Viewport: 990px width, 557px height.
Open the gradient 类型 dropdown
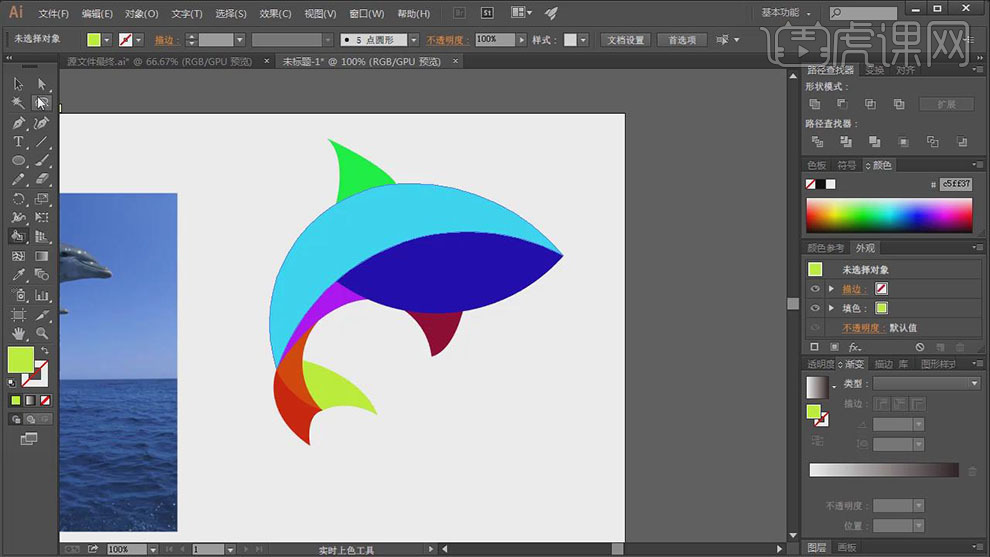click(925, 384)
